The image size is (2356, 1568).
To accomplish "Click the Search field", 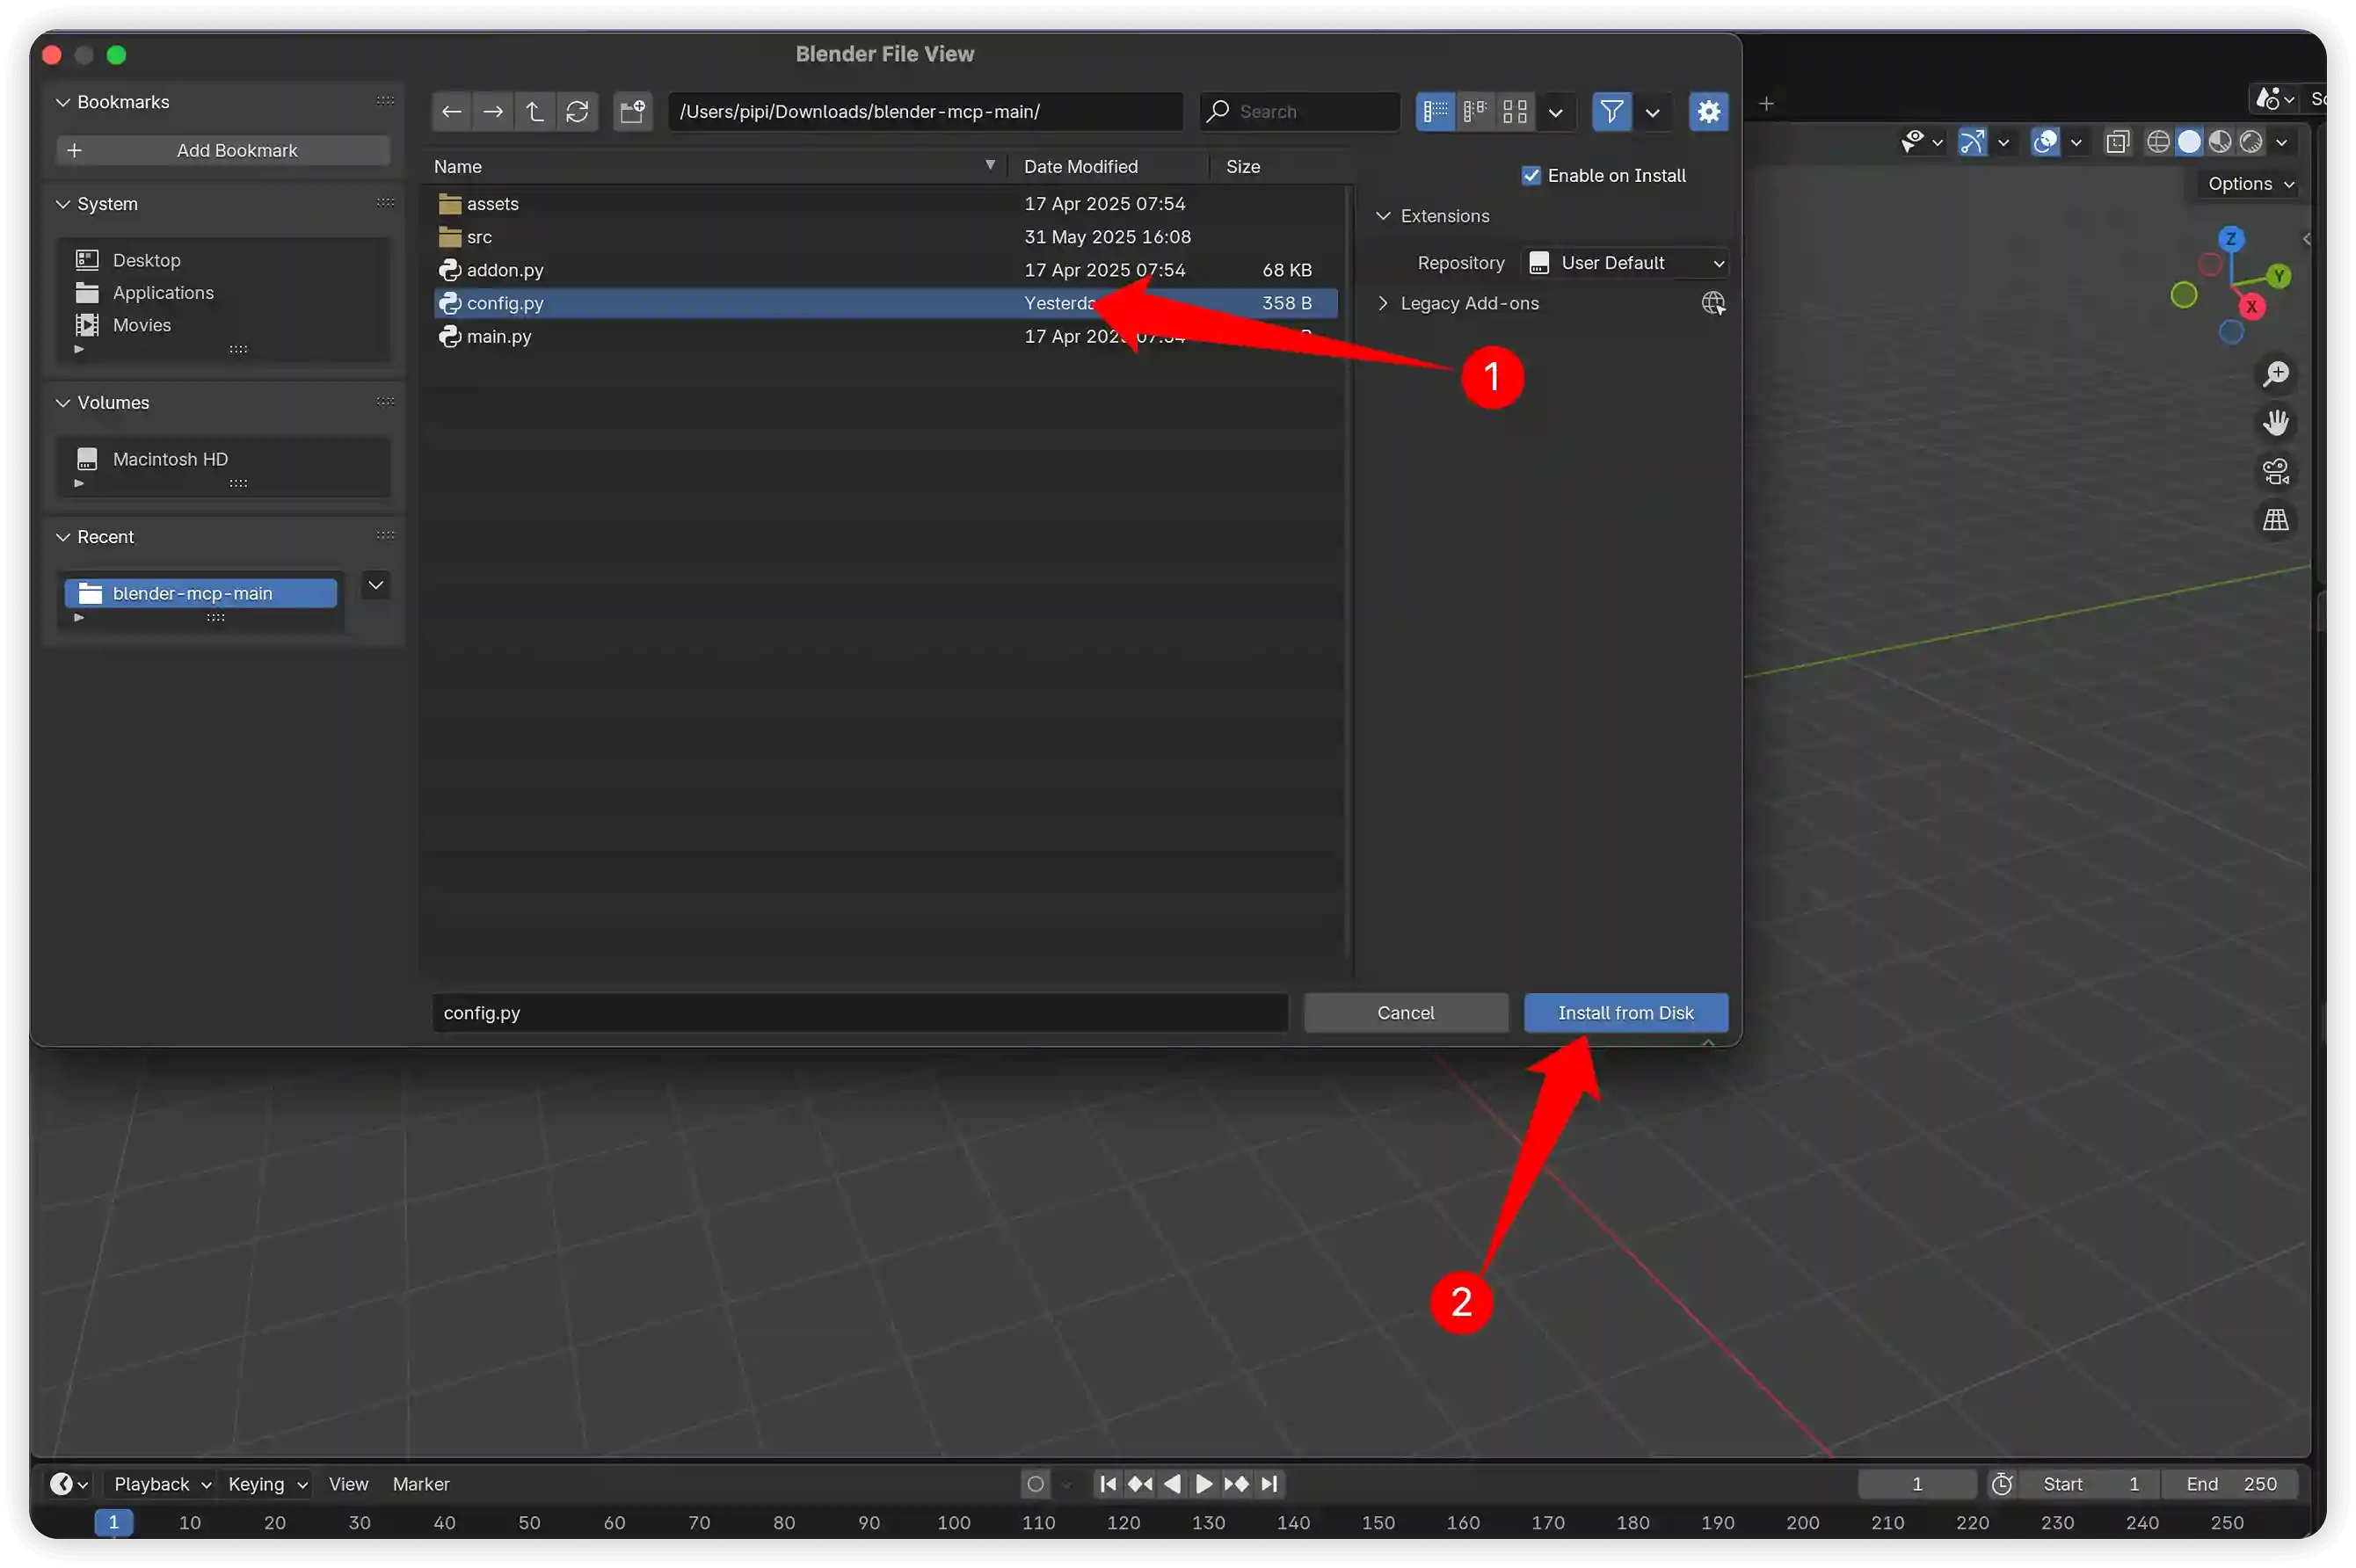I will 1300,111.
